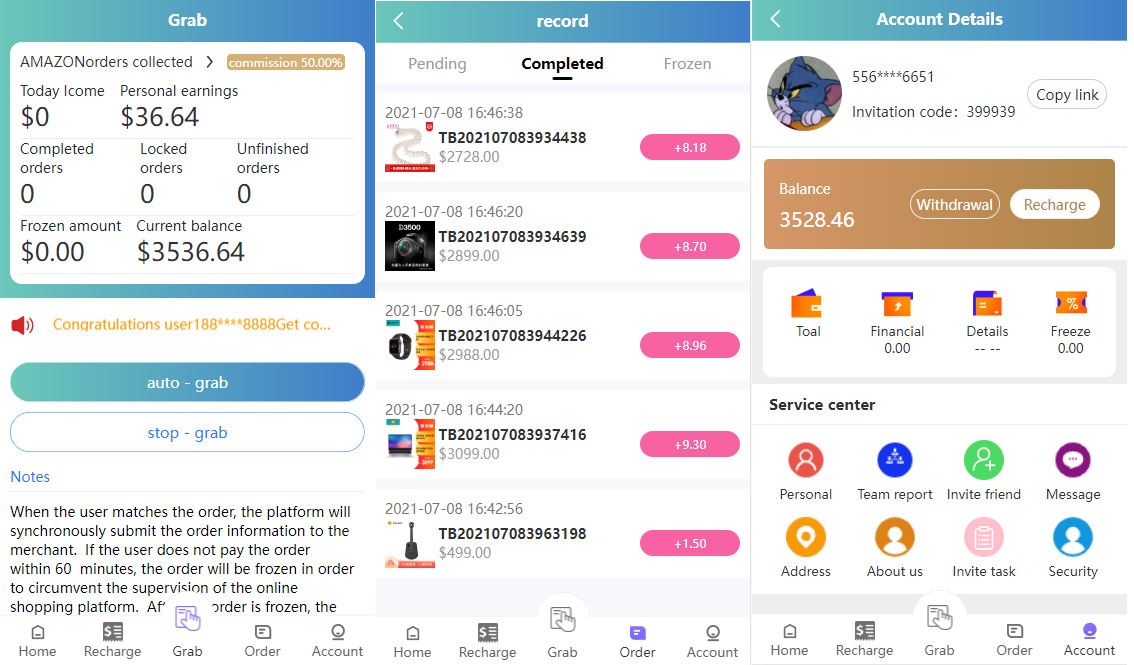This screenshot has height=665, width=1134.
Task: Open the camera order thumbnail
Action: pyautogui.click(x=410, y=246)
